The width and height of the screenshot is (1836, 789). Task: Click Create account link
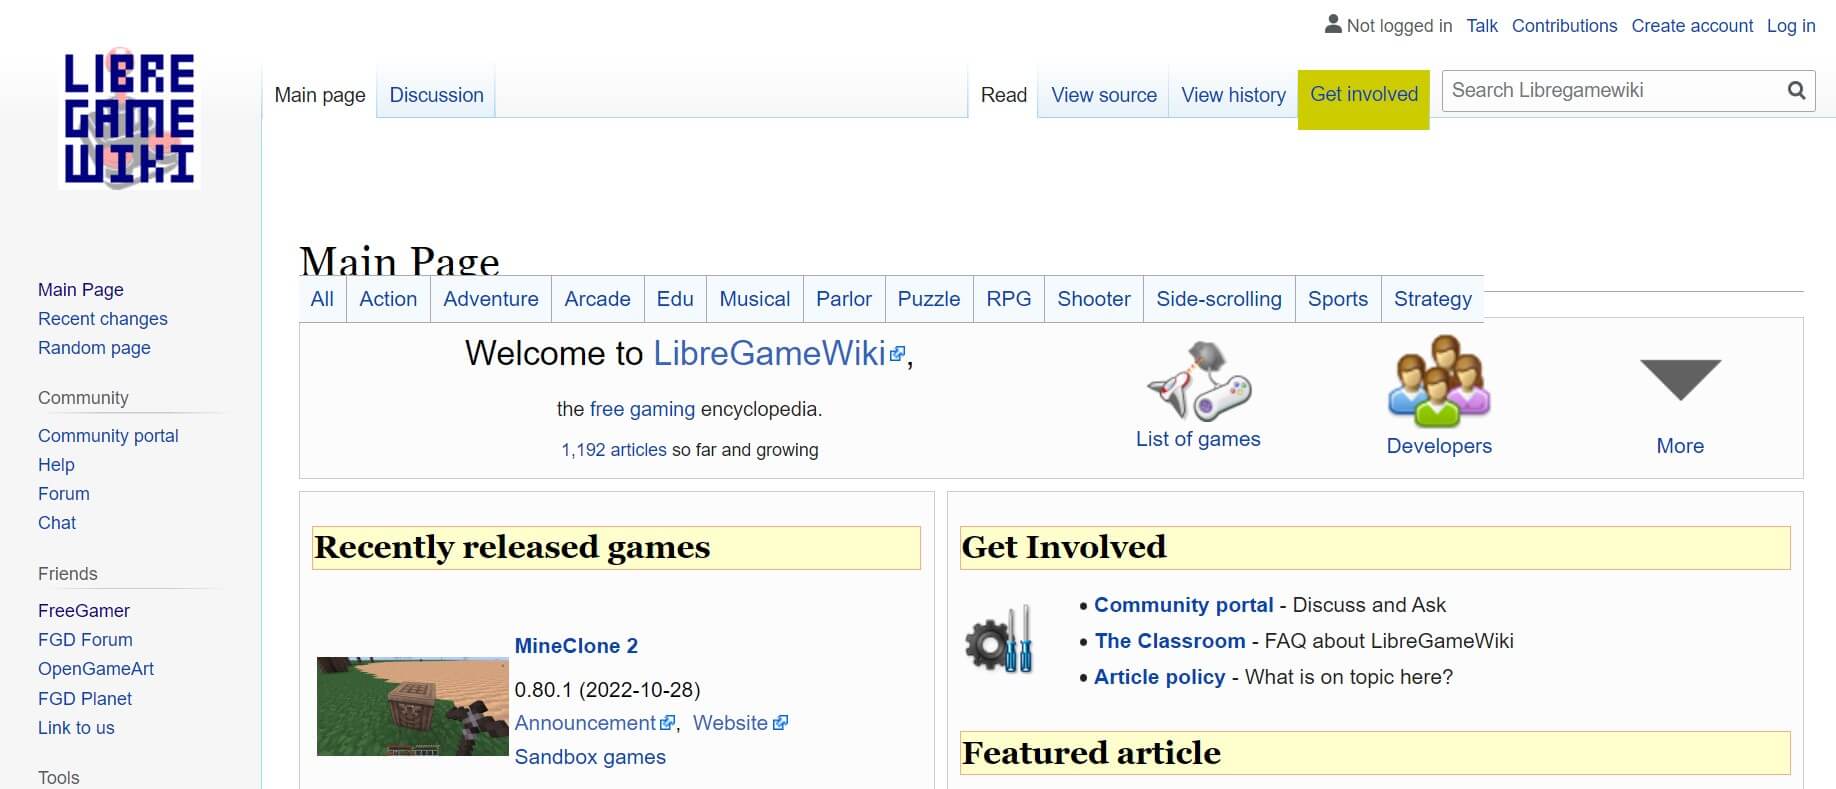[x=1692, y=26]
